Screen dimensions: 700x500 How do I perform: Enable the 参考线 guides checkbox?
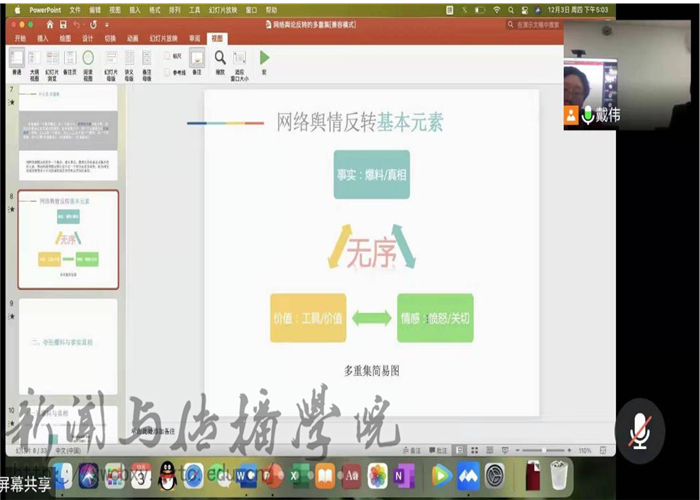click(167, 72)
